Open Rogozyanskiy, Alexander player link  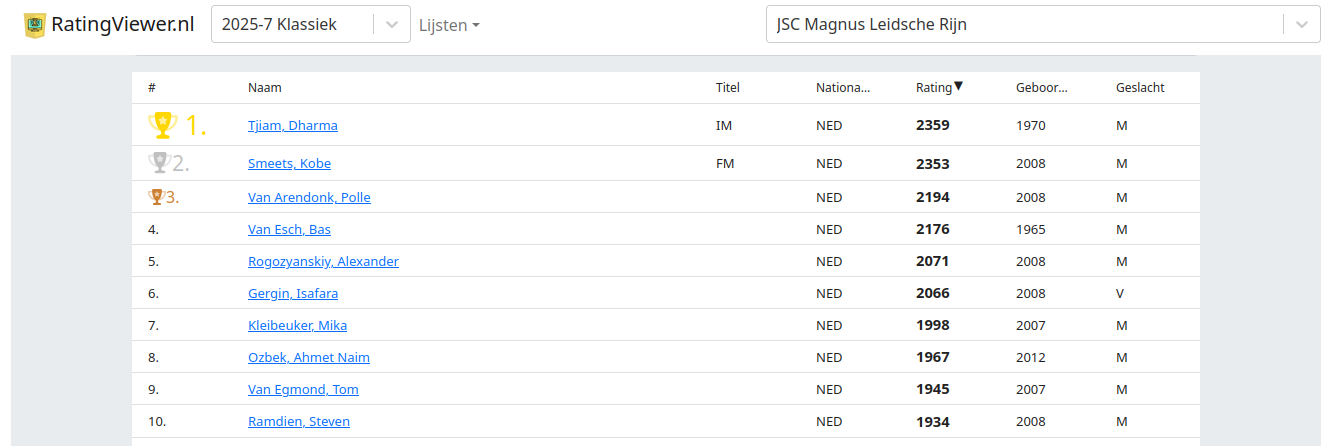[323, 261]
